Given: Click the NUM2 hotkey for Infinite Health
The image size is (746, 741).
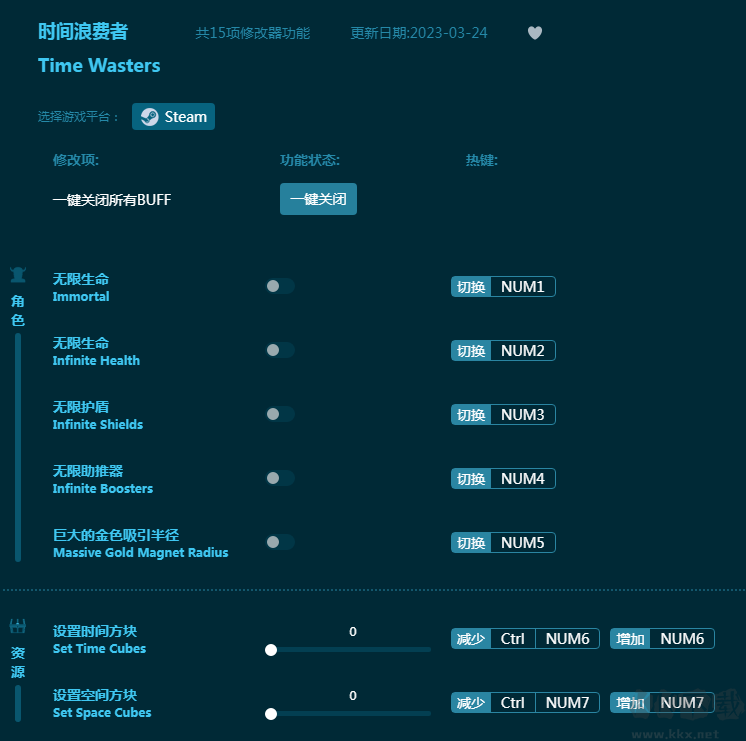Looking at the screenshot, I should [x=522, y=351].
